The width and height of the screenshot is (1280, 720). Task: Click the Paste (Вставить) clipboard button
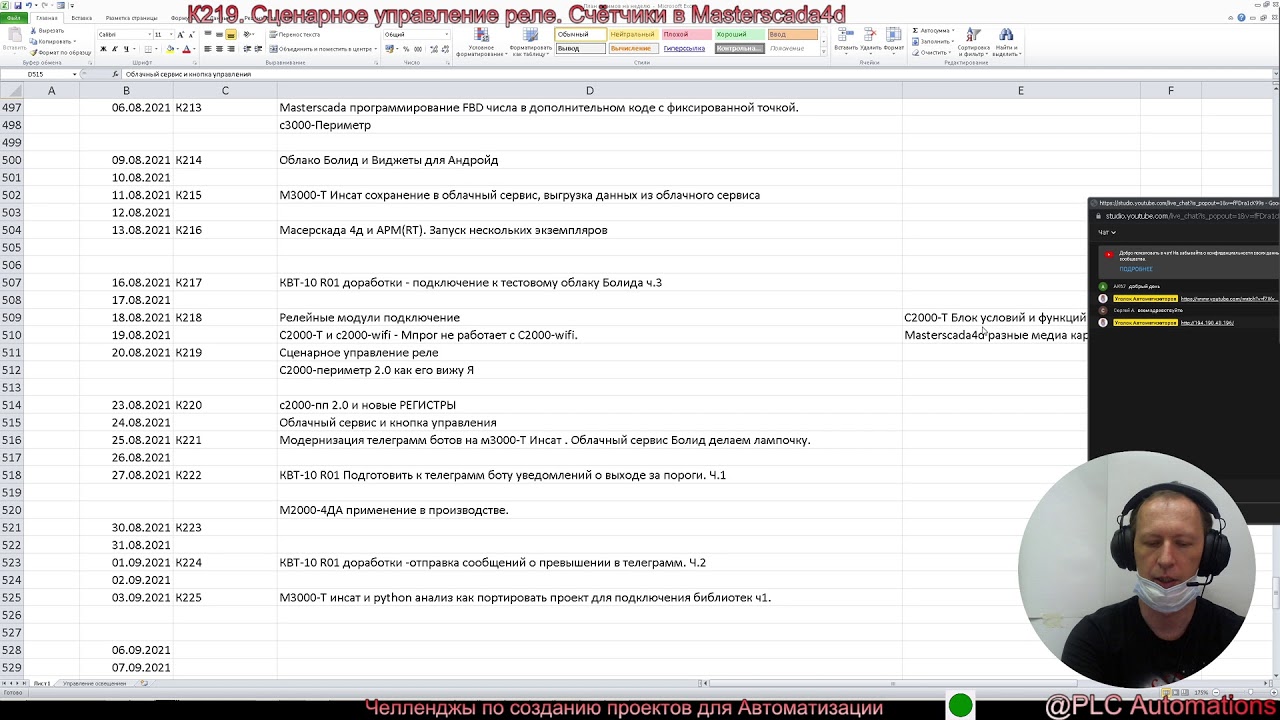coord(14,40)
